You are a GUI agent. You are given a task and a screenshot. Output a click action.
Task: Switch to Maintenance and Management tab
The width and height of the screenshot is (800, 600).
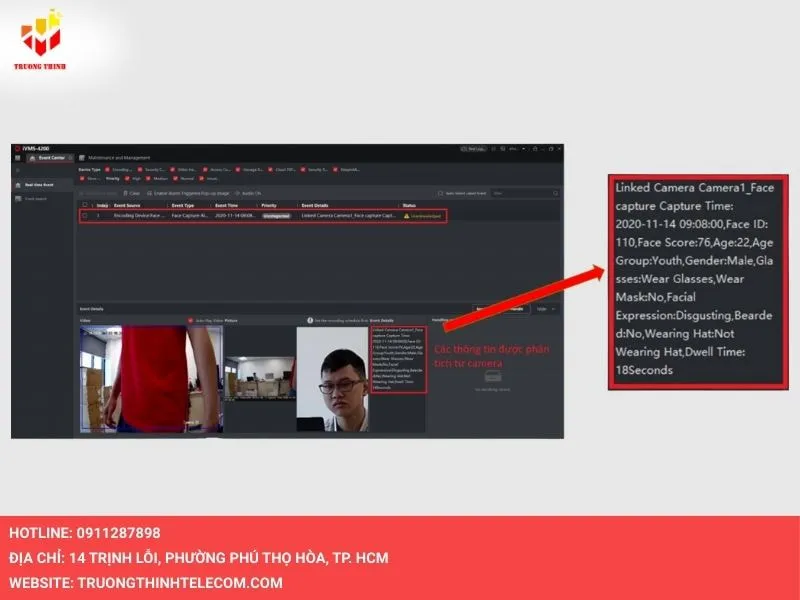click(118, 158)
